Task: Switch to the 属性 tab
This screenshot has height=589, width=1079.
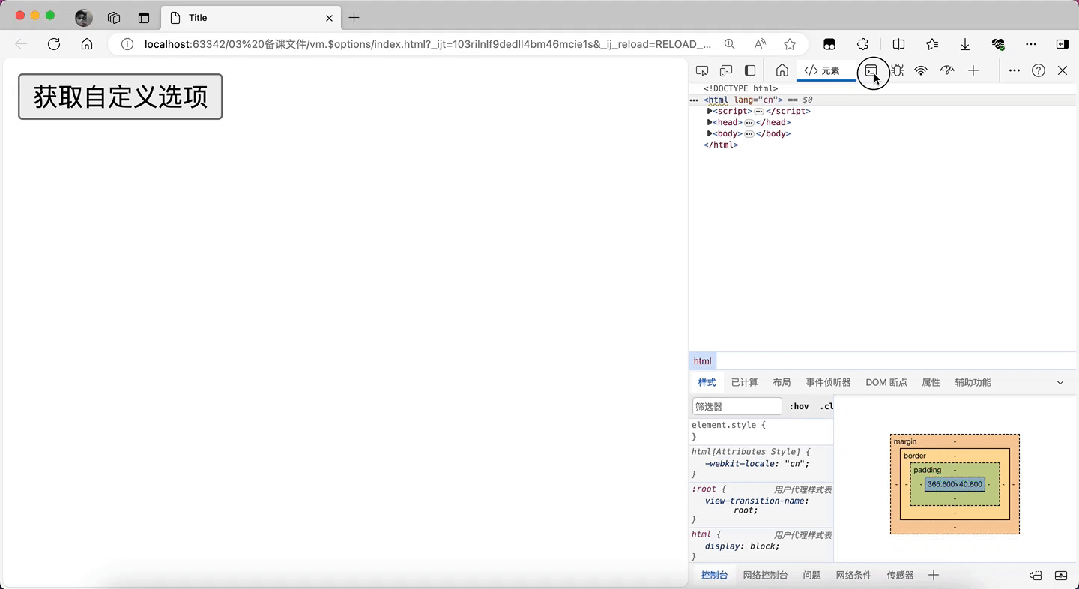Action: (930, 383)
